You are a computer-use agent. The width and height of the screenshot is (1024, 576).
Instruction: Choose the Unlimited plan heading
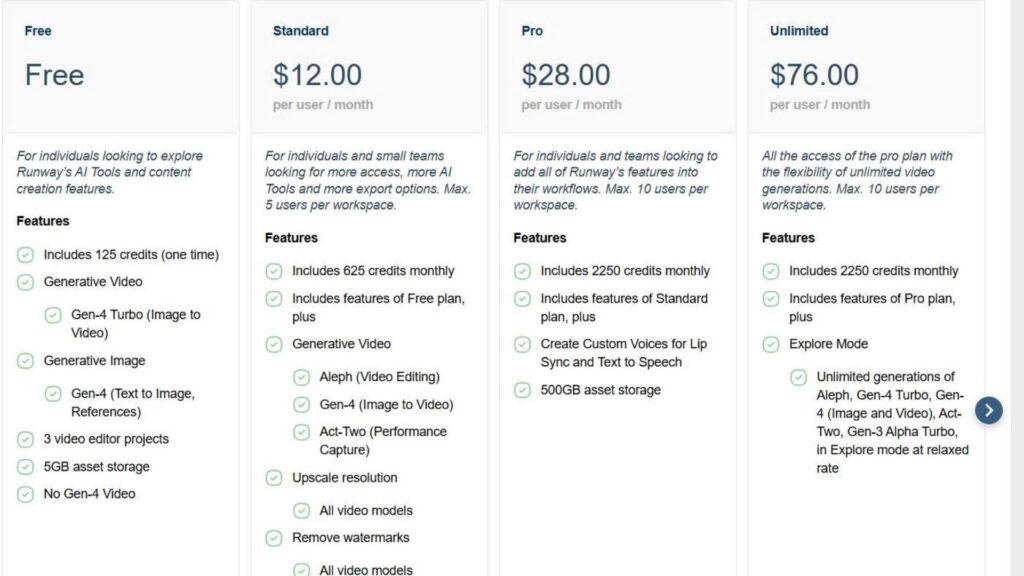[799, 31]
